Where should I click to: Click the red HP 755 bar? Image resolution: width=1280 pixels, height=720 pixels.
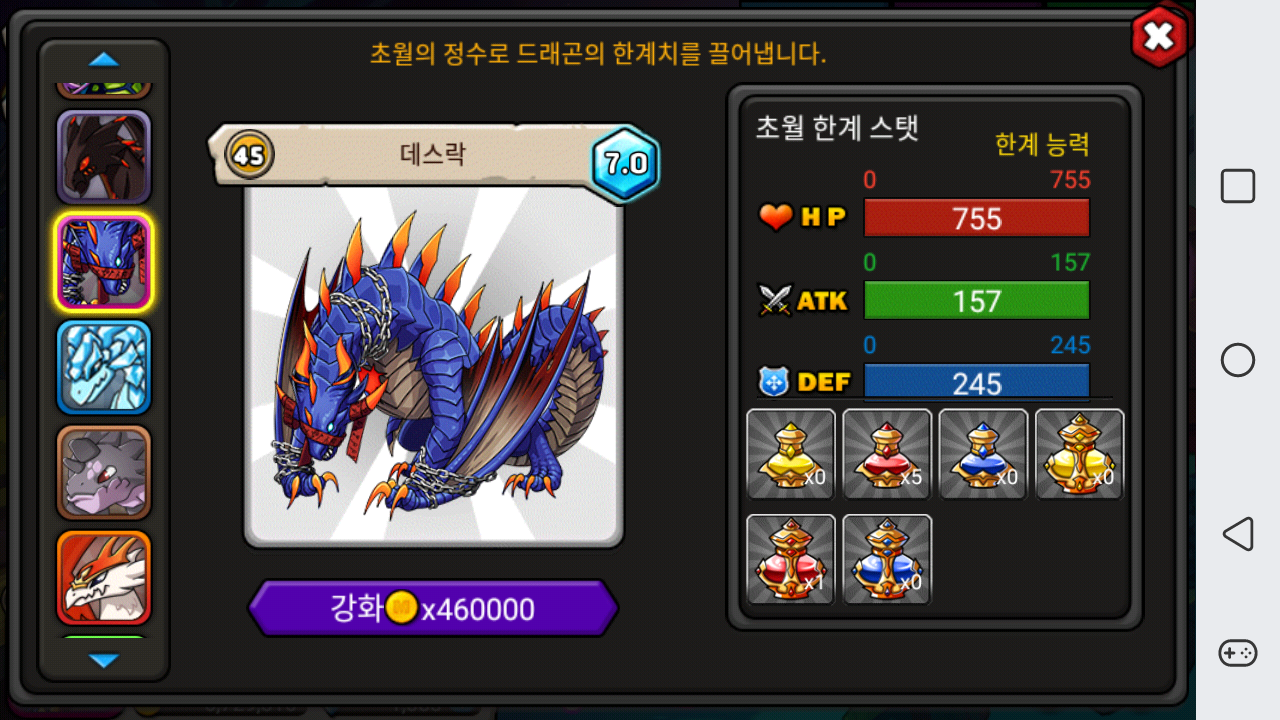pos(977,218)
